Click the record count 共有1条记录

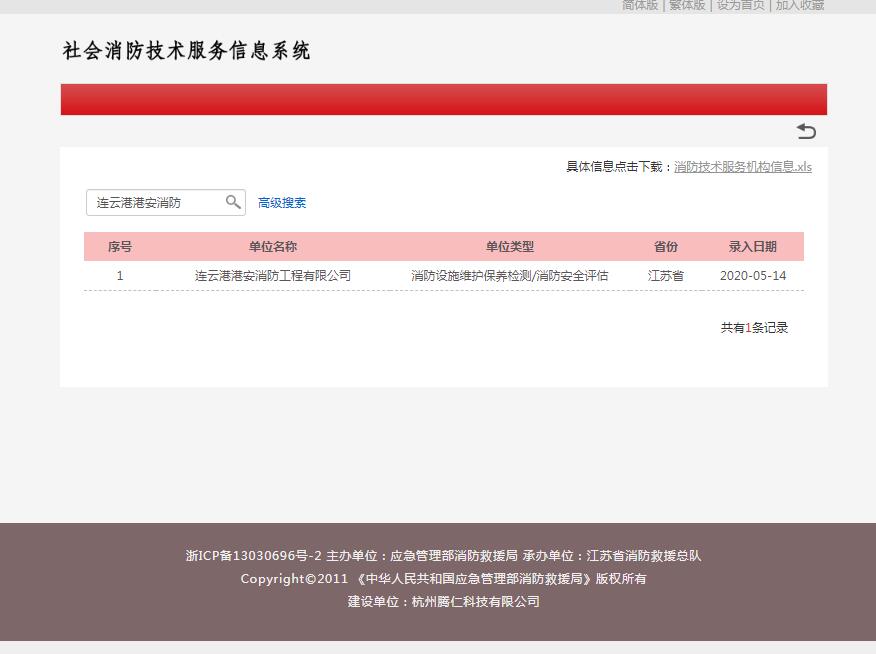(x=751, y=327)
